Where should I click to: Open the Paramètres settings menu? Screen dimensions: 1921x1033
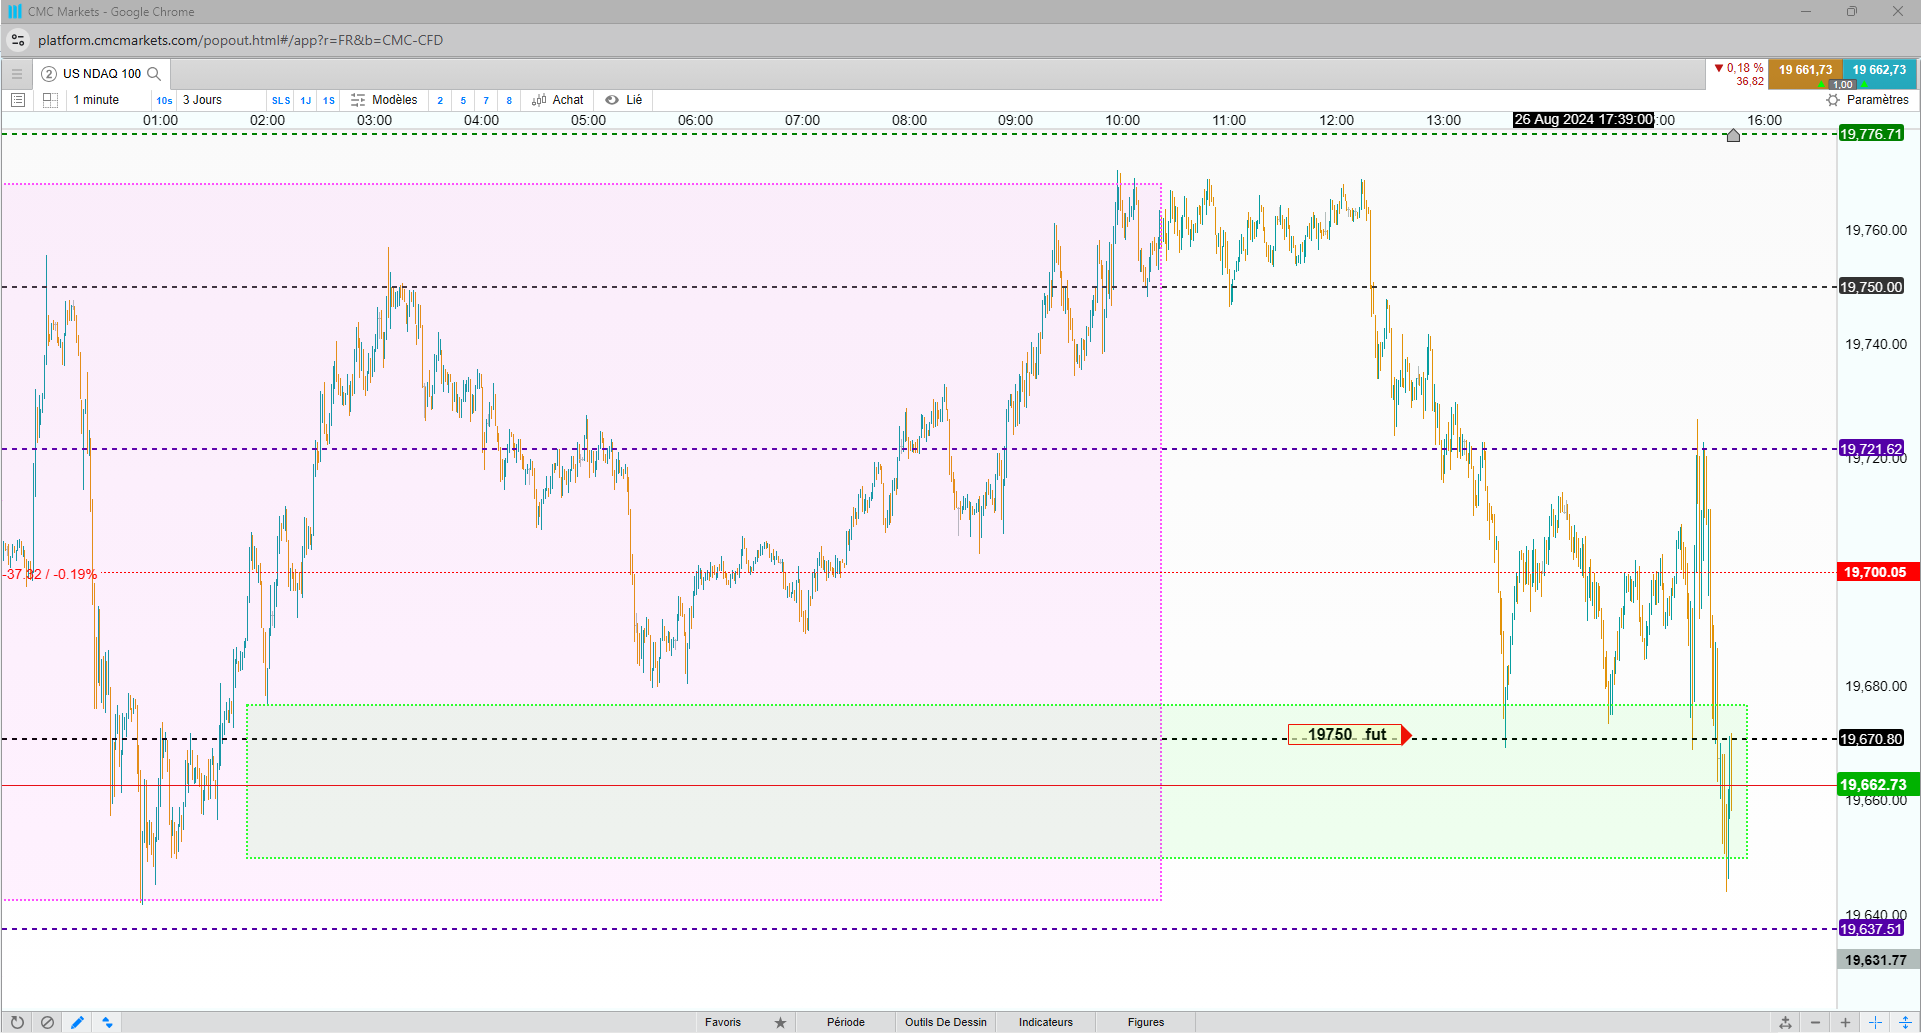point(1867,100)
